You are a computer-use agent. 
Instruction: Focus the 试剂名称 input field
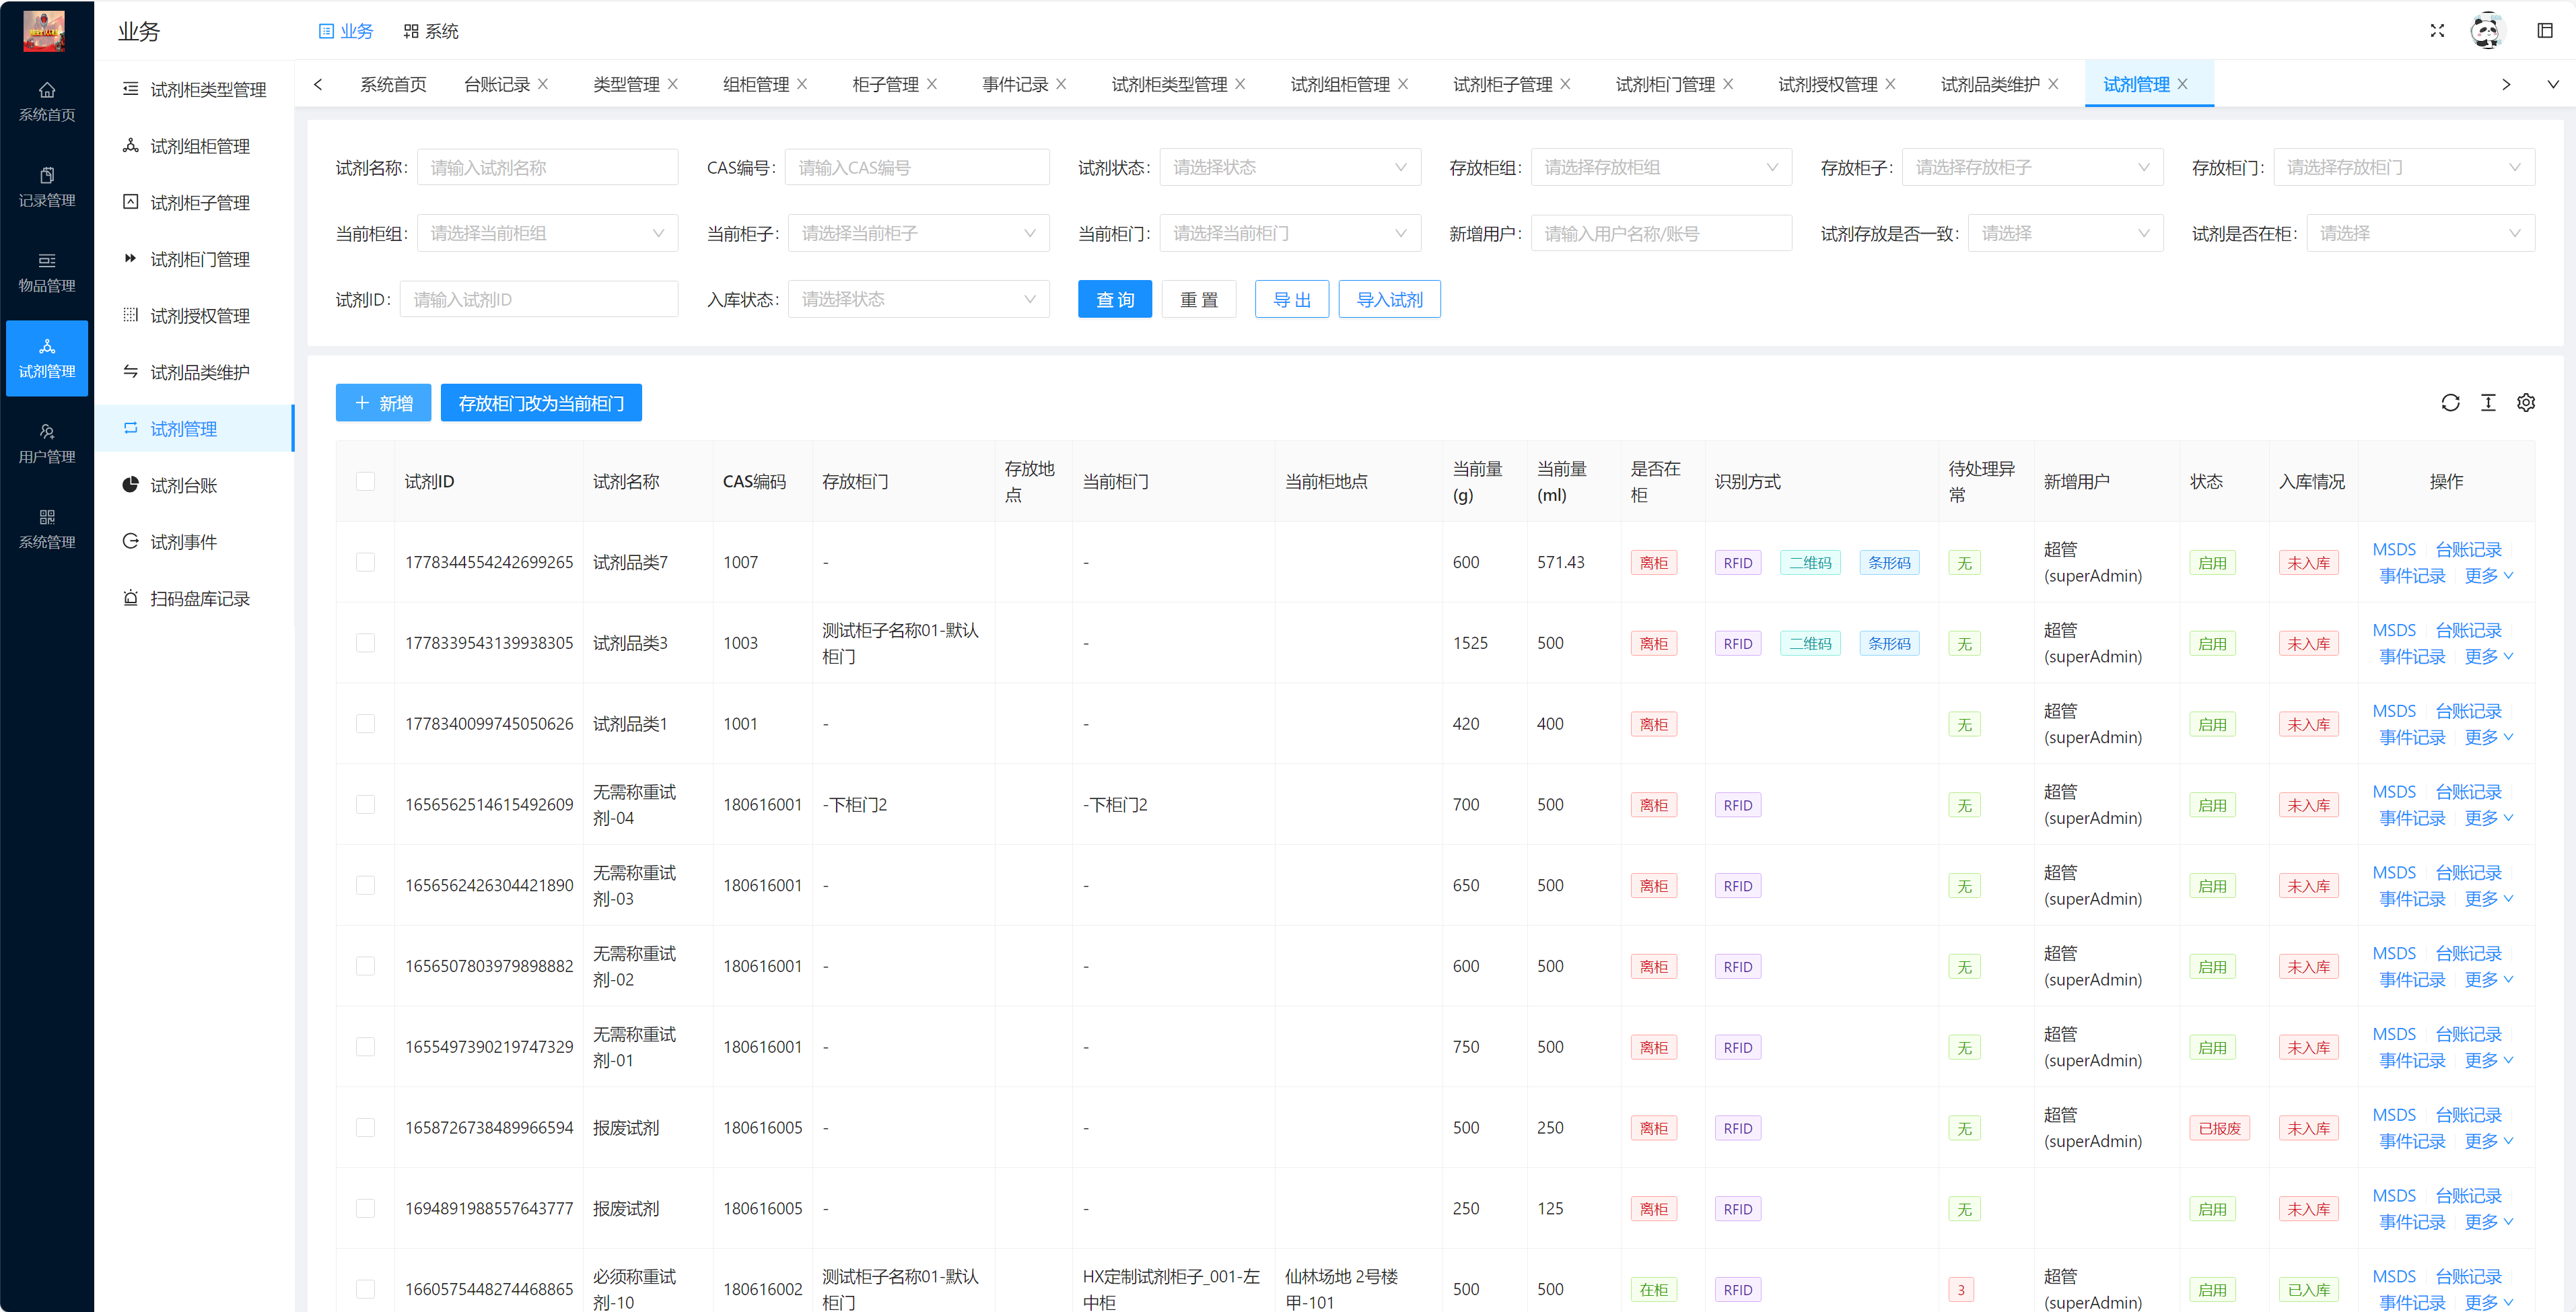click(x=547, y=167)
